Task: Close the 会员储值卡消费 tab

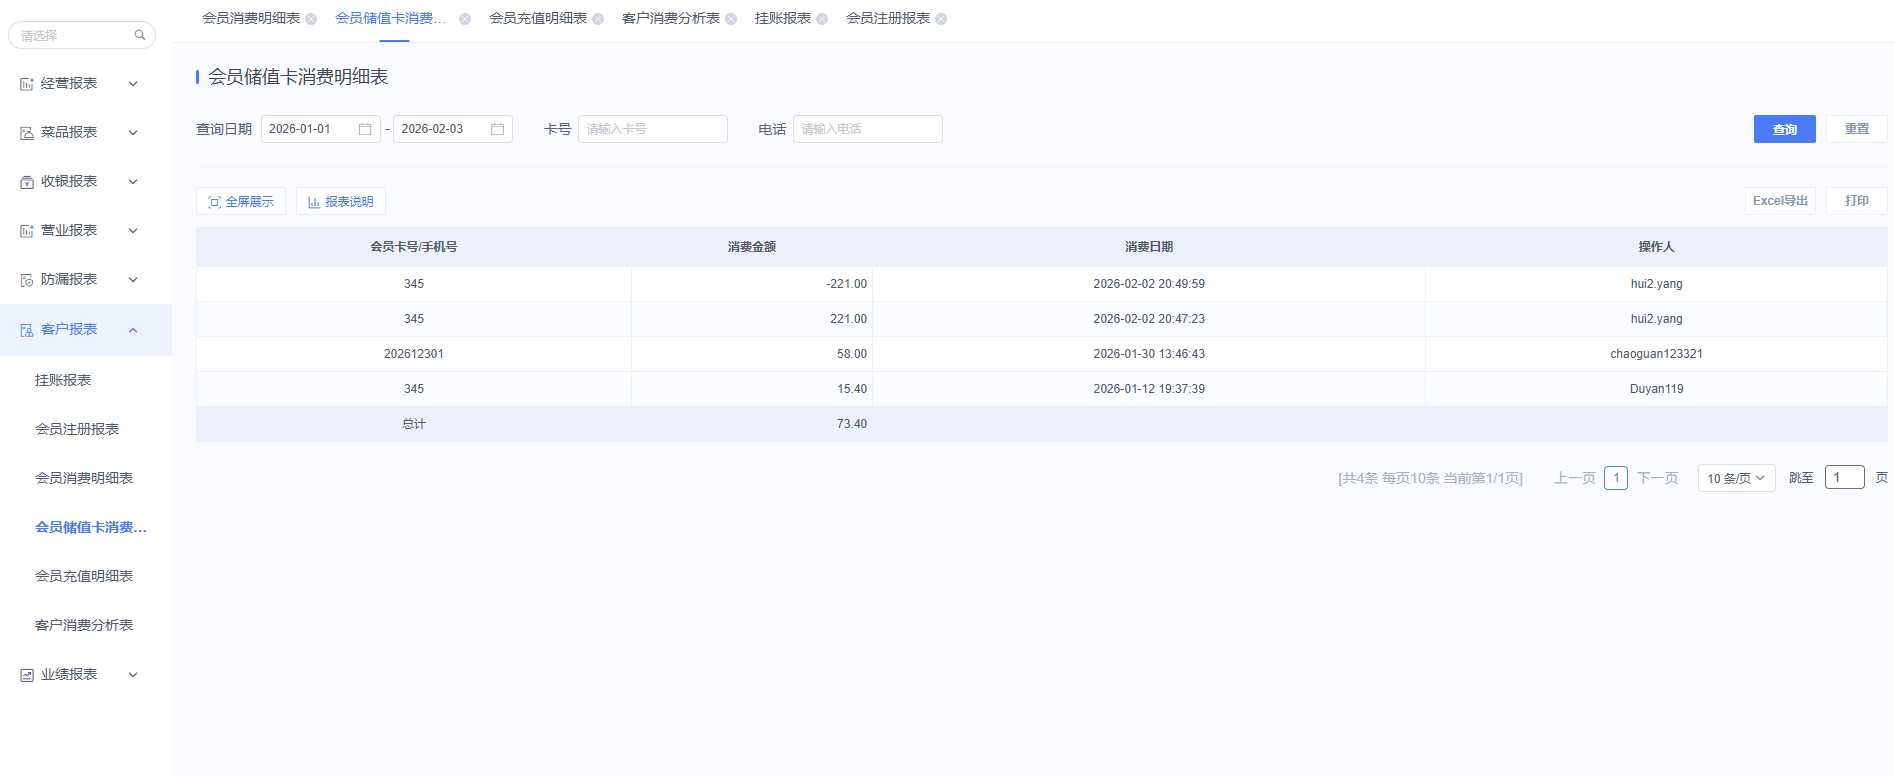Action: [465, 19]
